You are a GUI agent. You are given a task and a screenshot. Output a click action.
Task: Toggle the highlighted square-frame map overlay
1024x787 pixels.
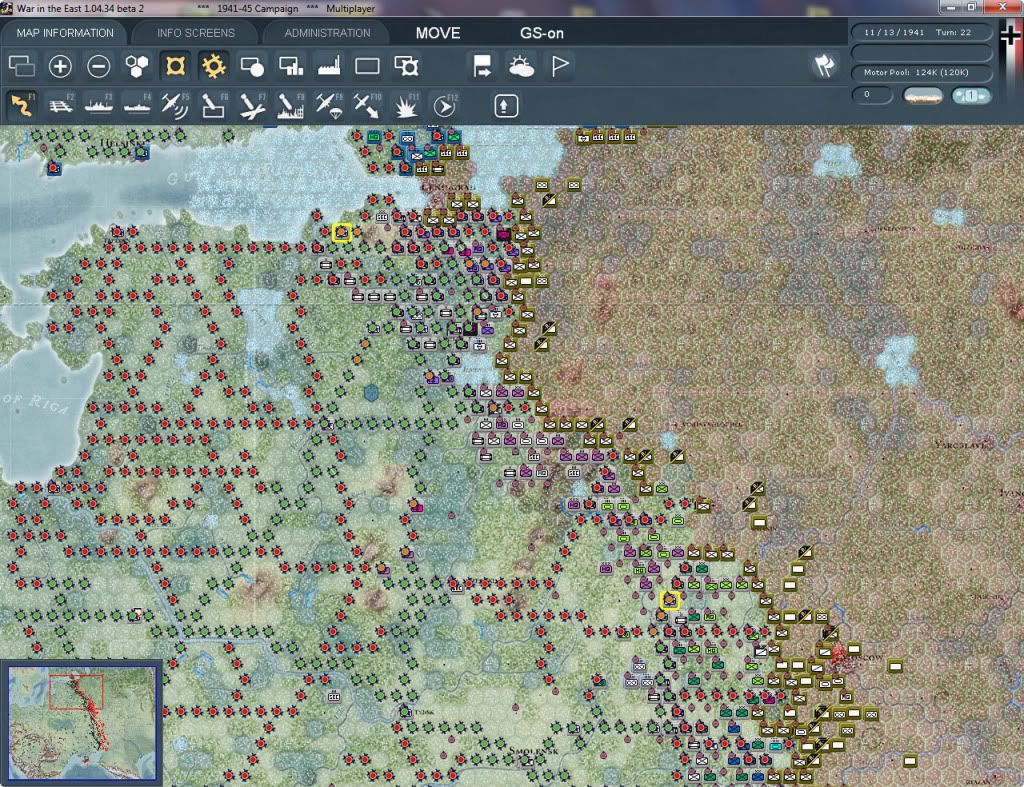175,66
